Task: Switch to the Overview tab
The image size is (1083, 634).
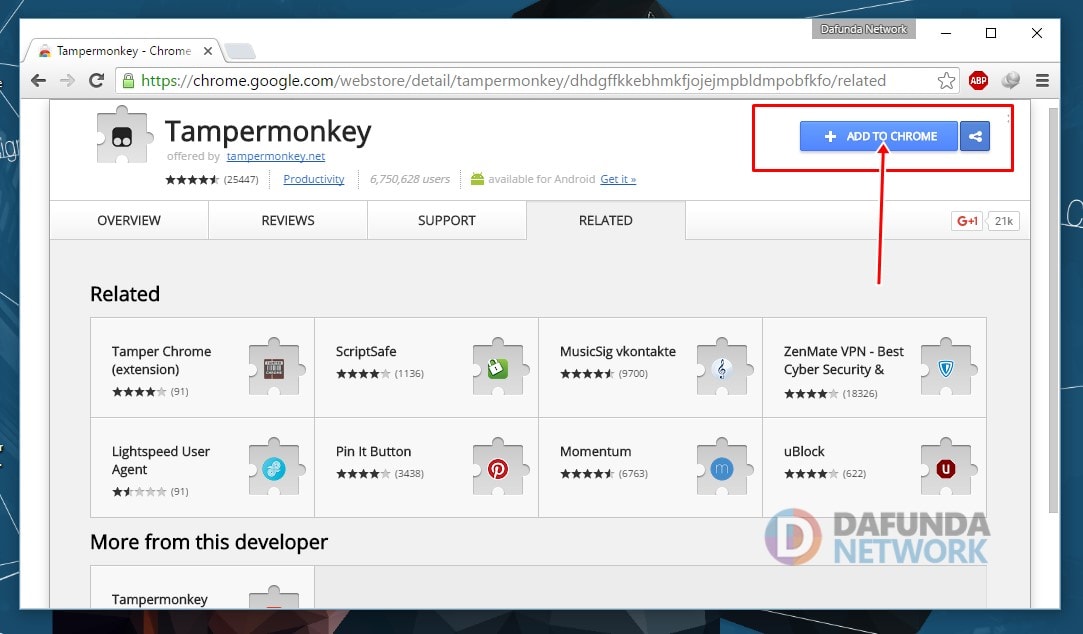Action: (129, 220)
